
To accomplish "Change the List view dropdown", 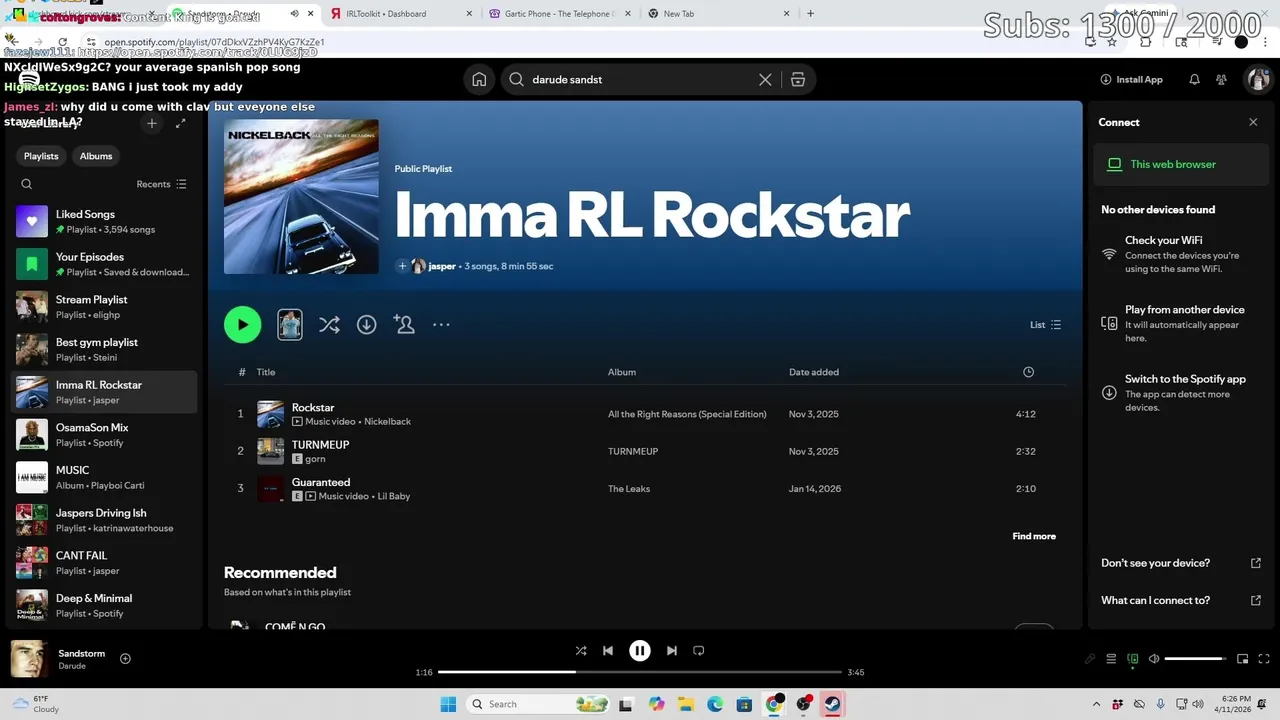I will [x=1046, y=325].
